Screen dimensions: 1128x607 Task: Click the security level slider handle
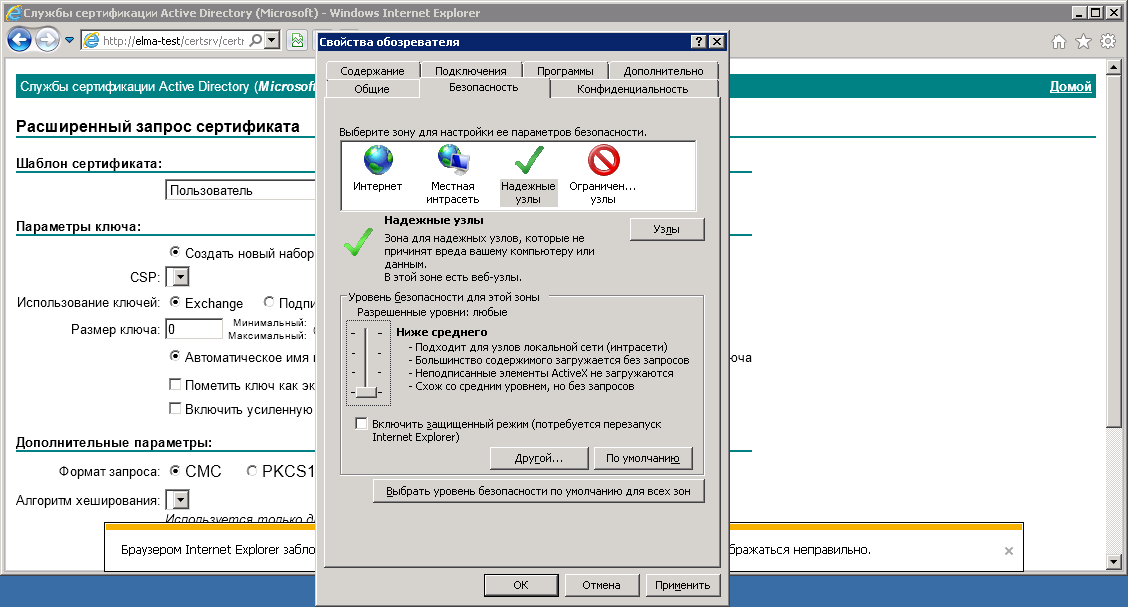click(x=366, y=392)
